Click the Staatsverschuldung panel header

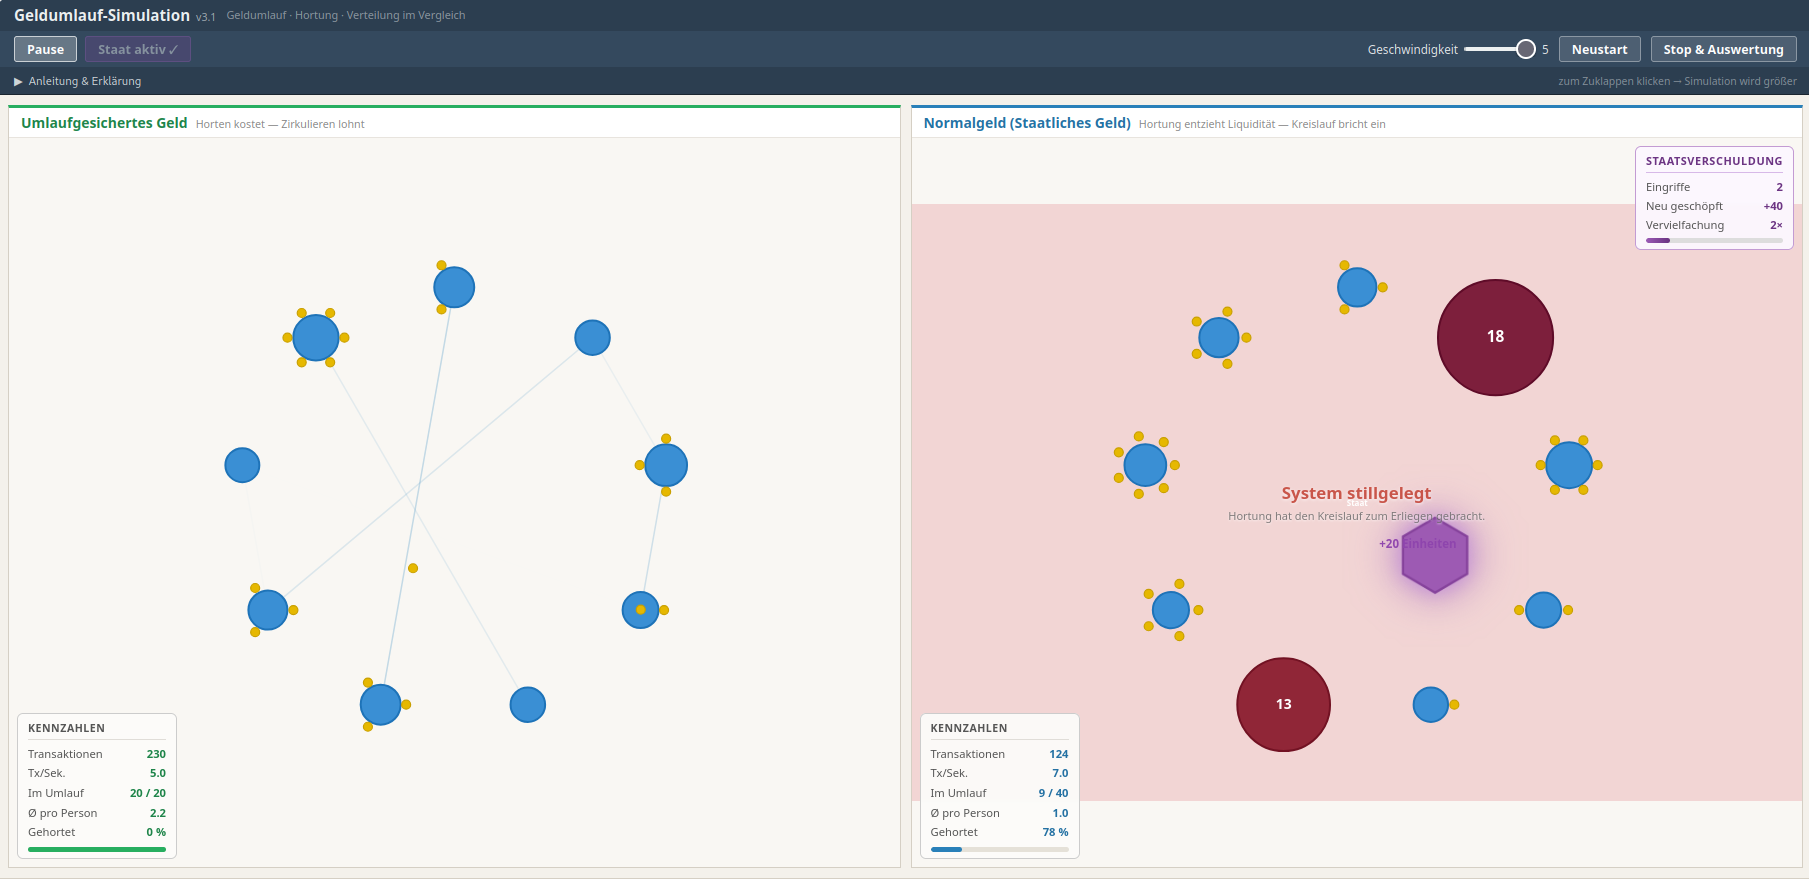(1713, 161)
